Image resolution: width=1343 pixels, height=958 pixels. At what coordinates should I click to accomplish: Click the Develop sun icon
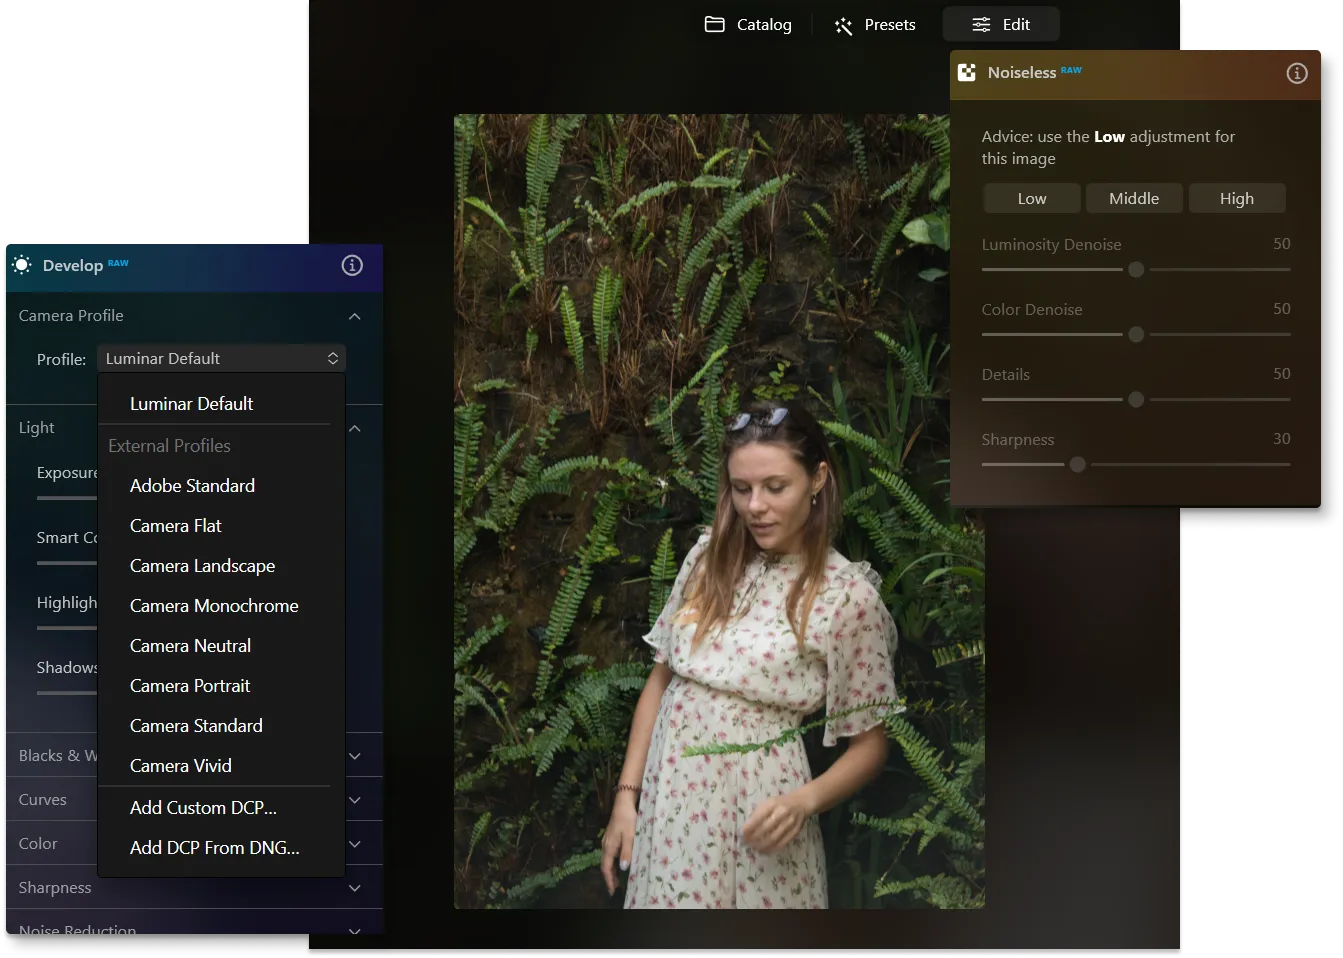point(22,265)
